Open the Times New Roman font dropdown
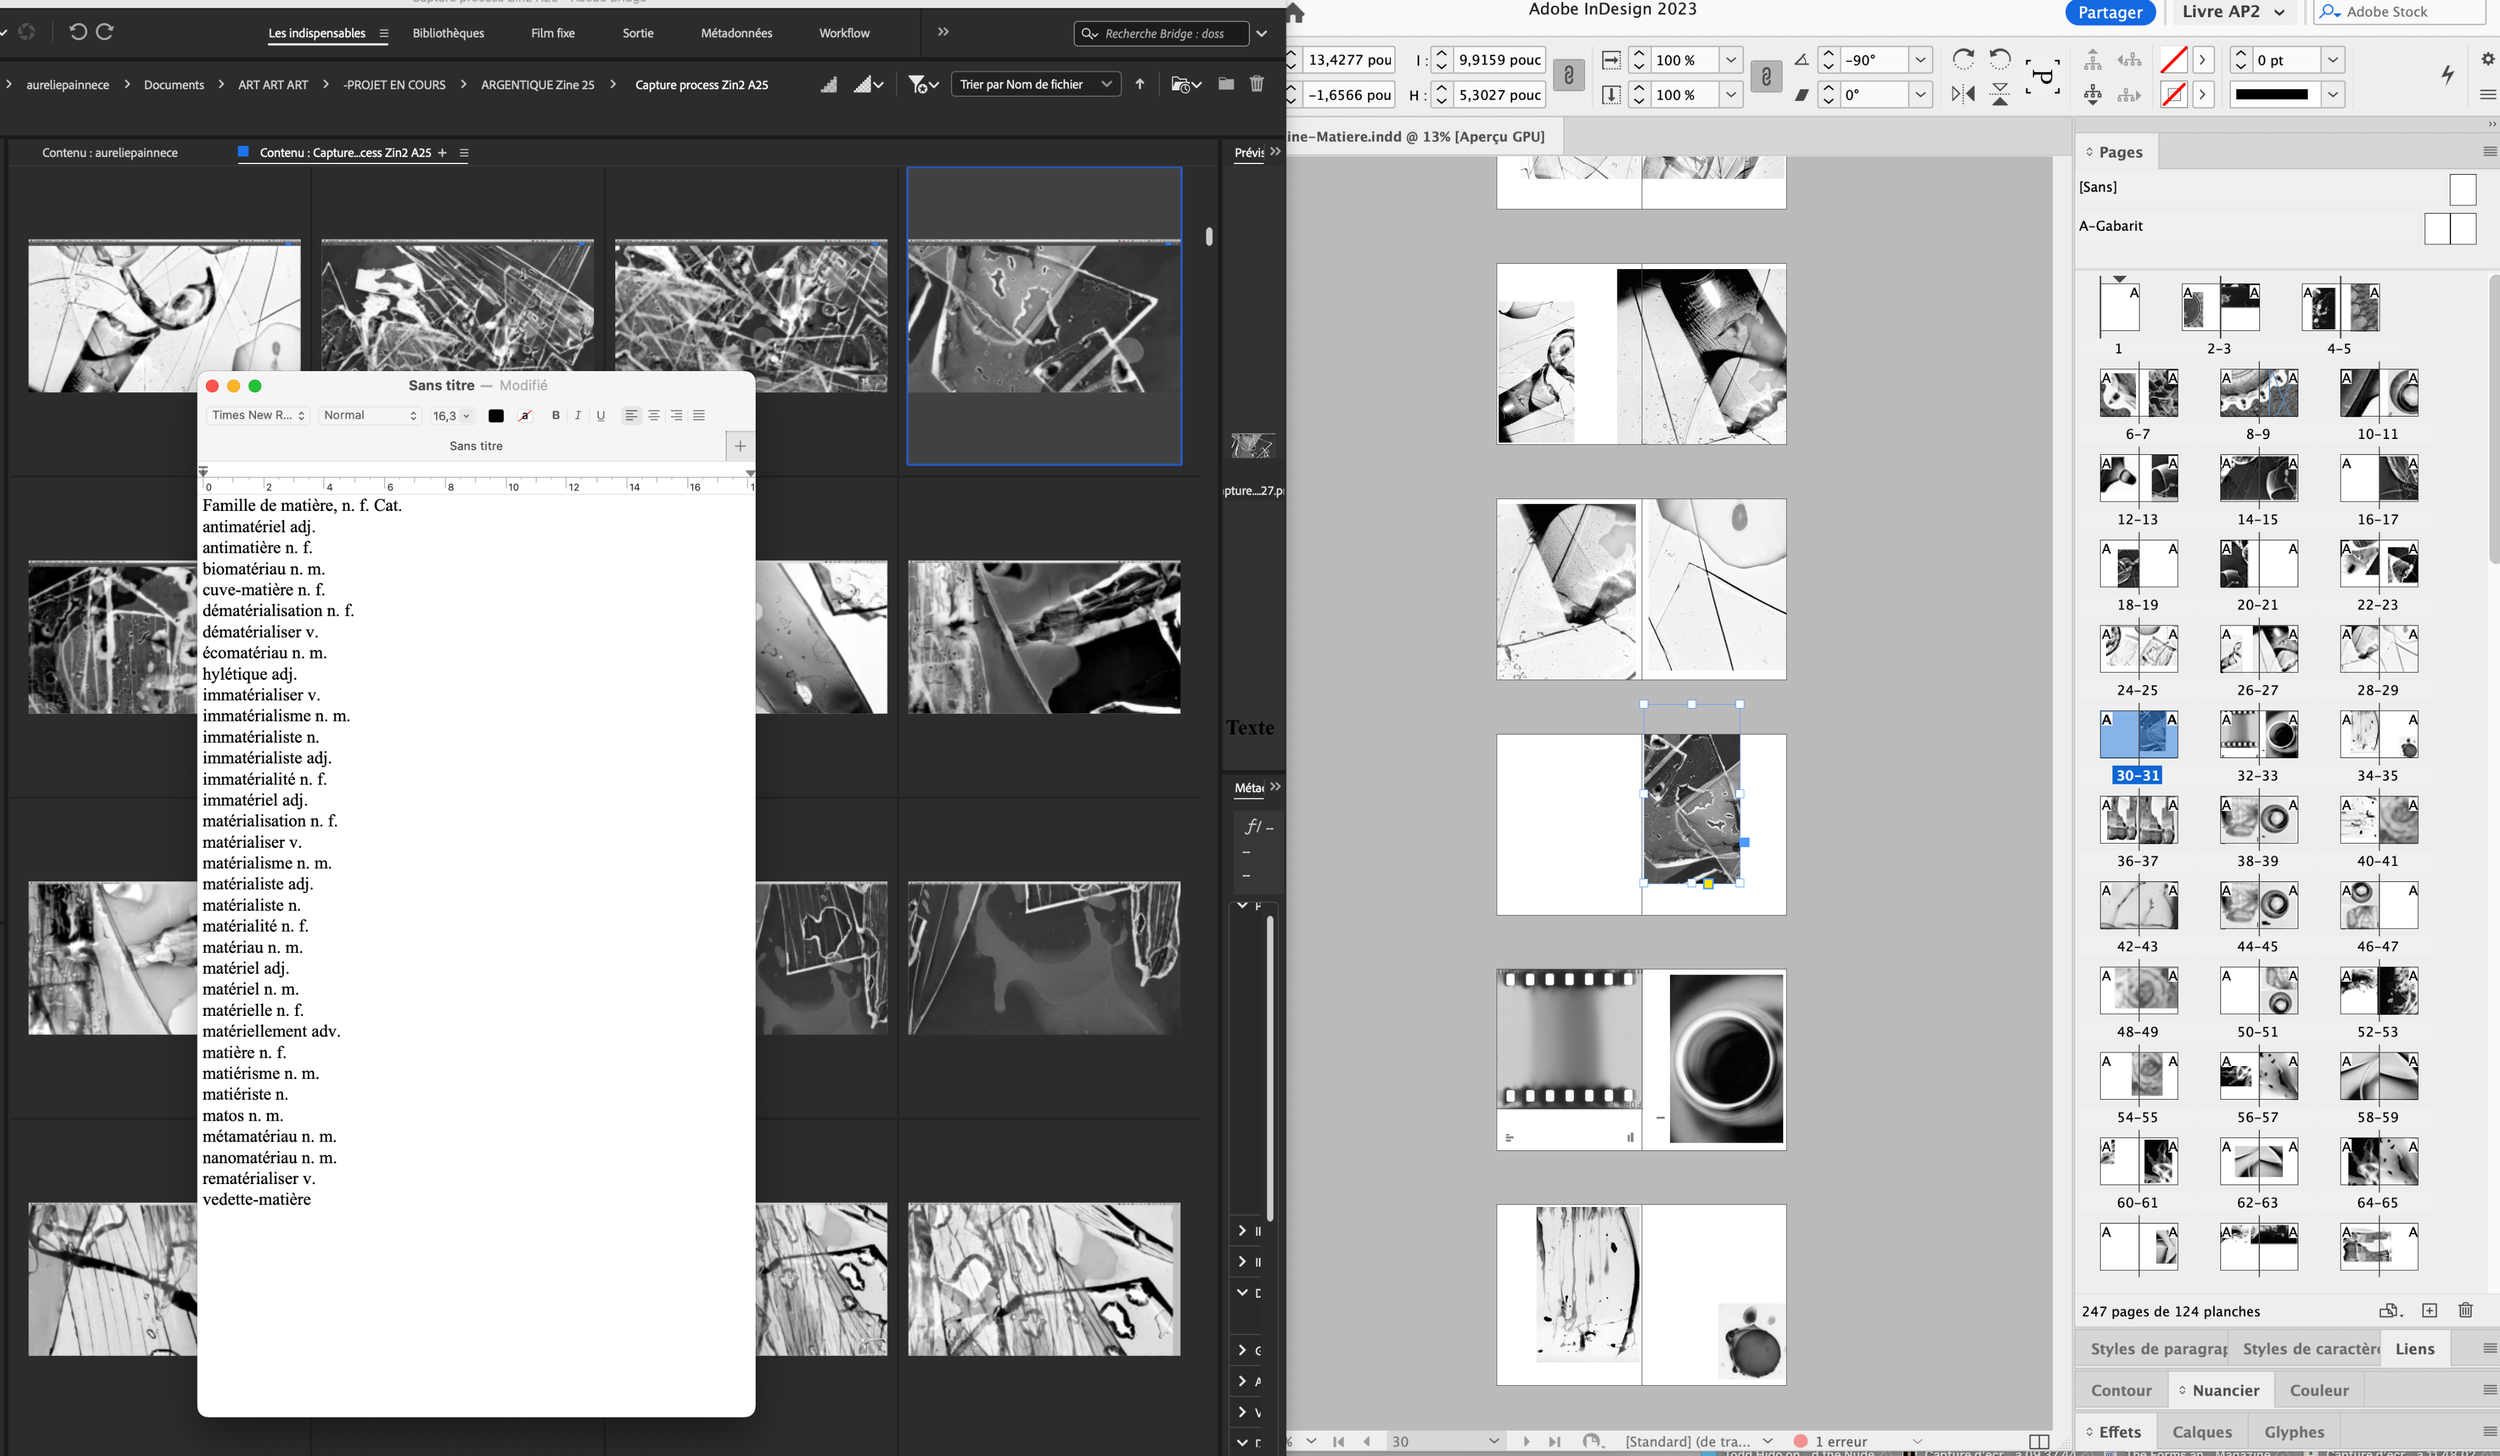The width and height of the screenshot is (2500, 1456). point(258,415)
